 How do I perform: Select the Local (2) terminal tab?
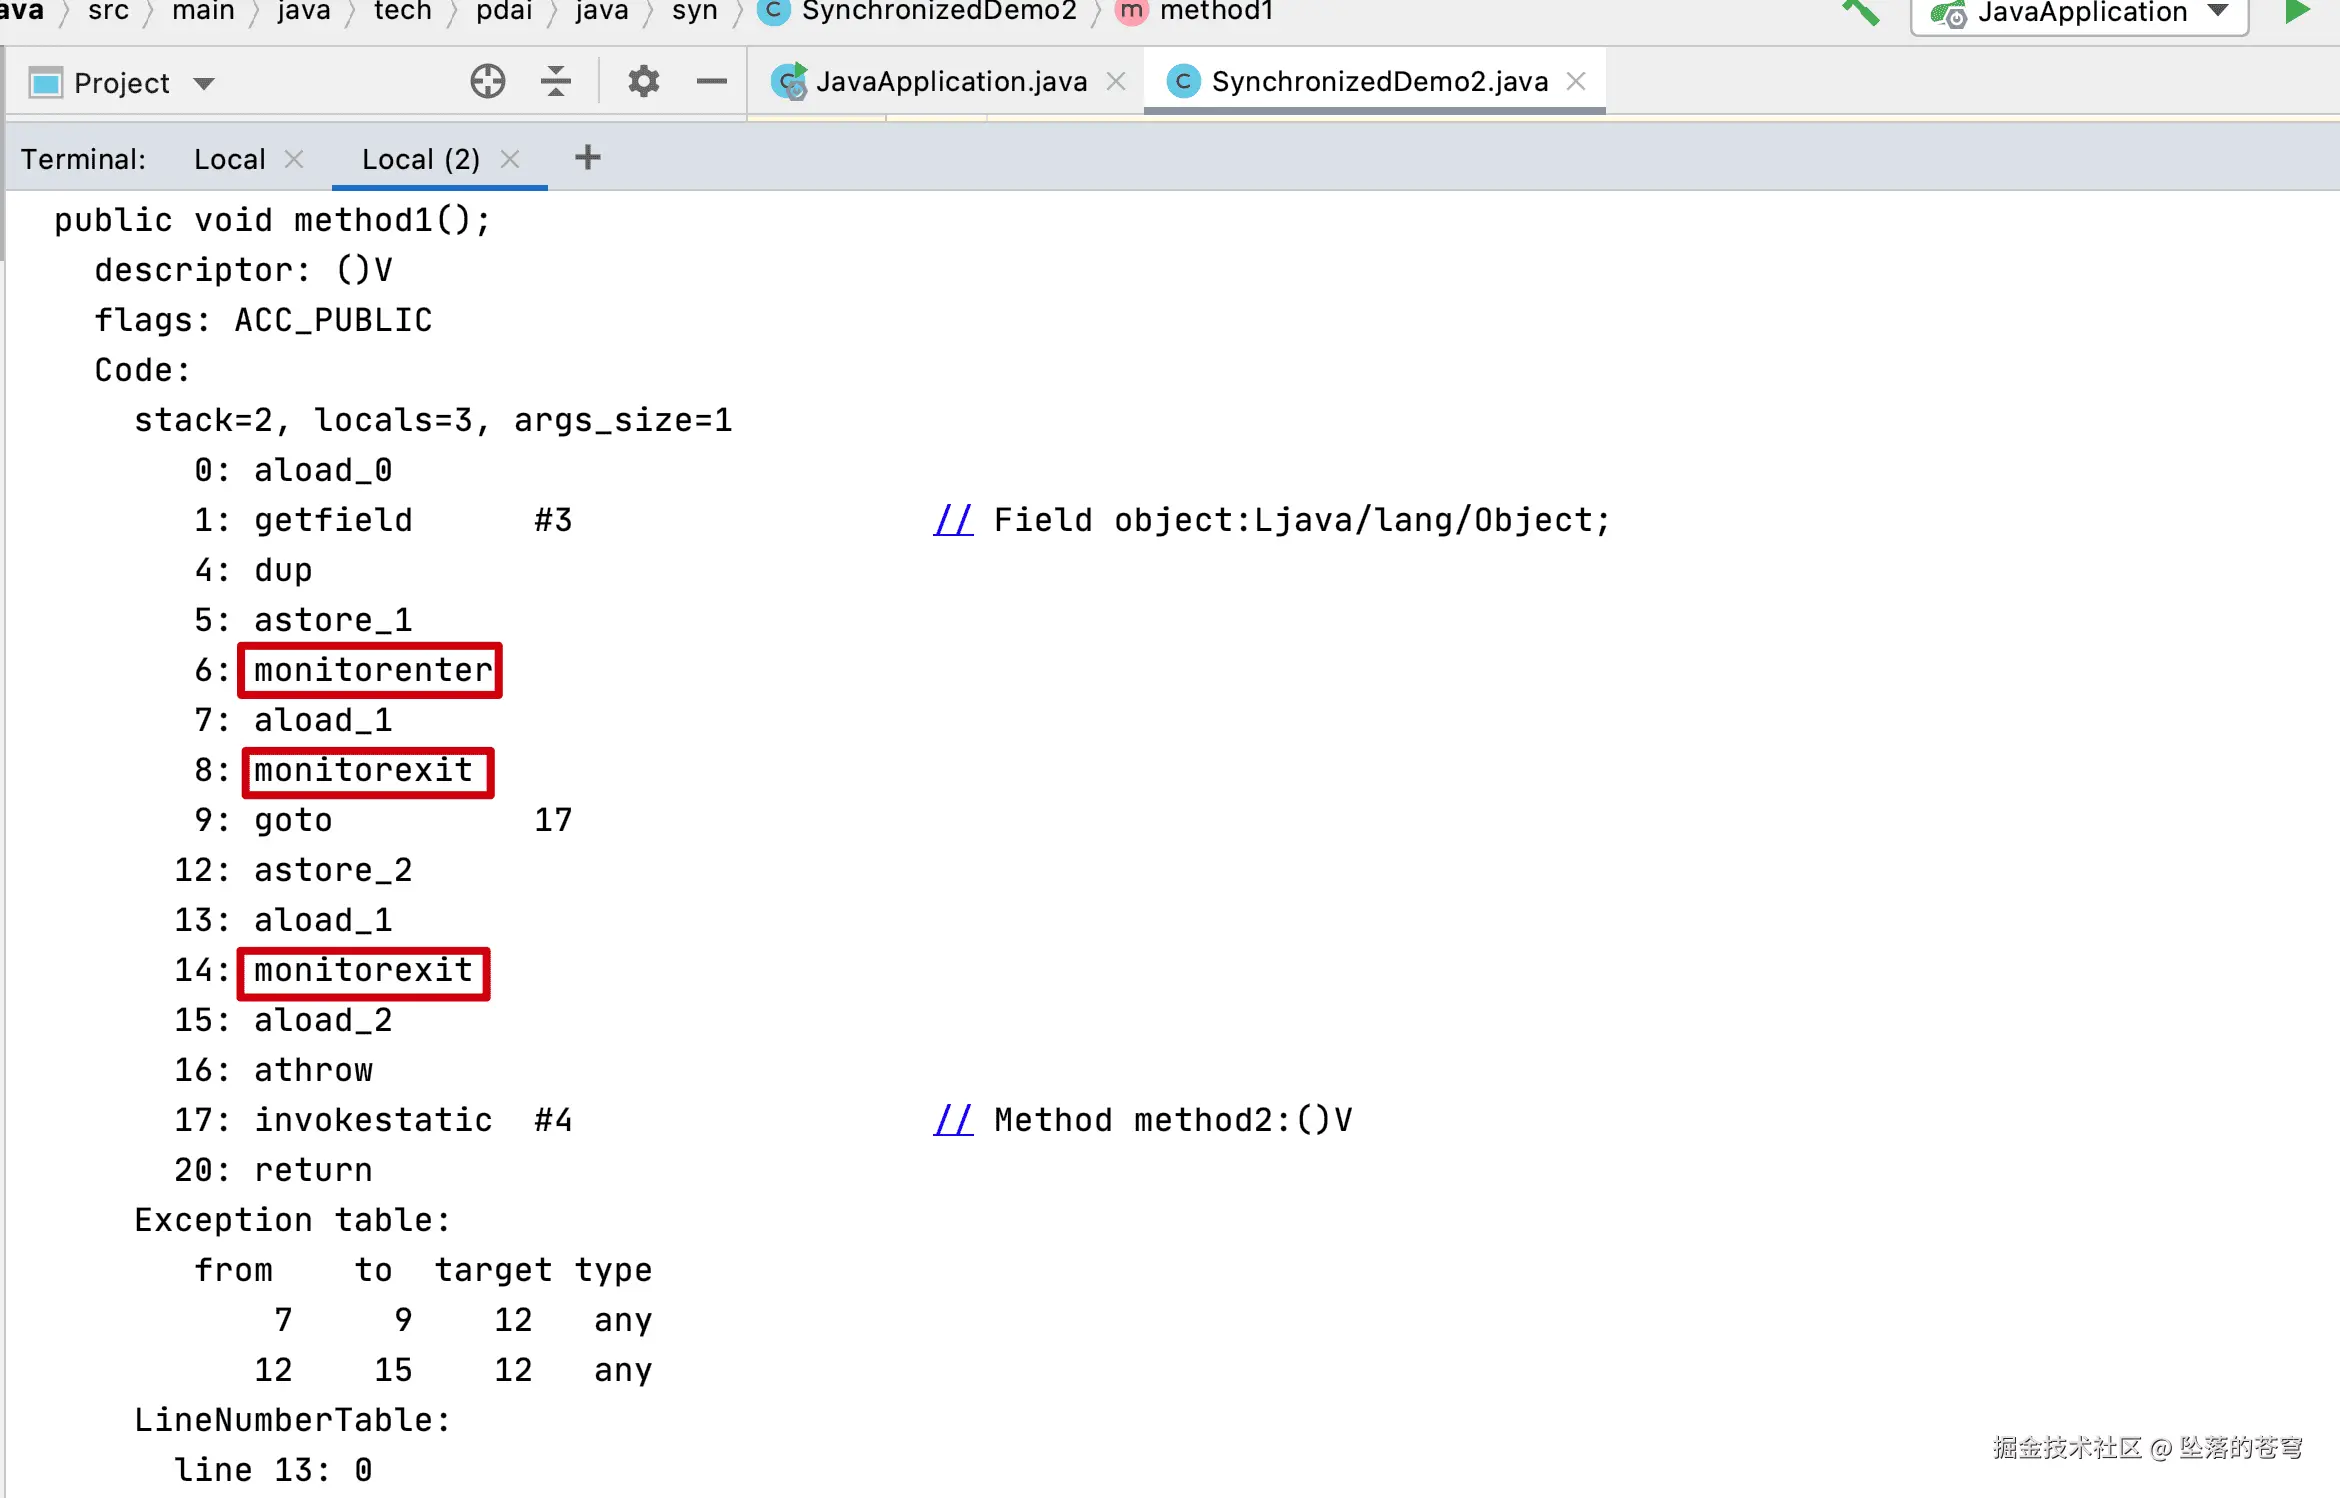pos(421,159)
